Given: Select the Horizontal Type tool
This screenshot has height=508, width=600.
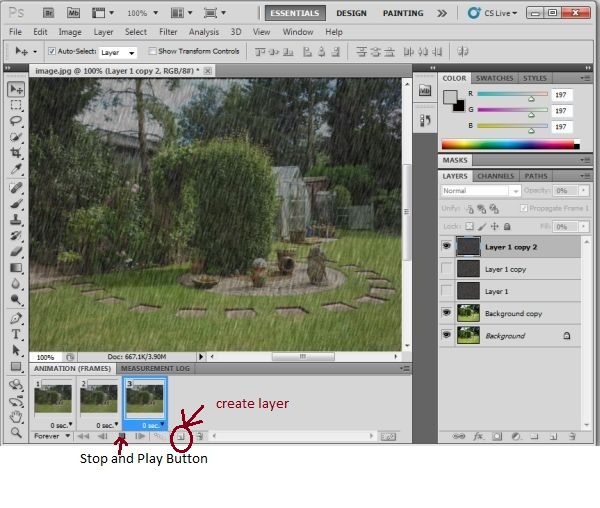Looking at the screenshot, I should pos(16,334).
